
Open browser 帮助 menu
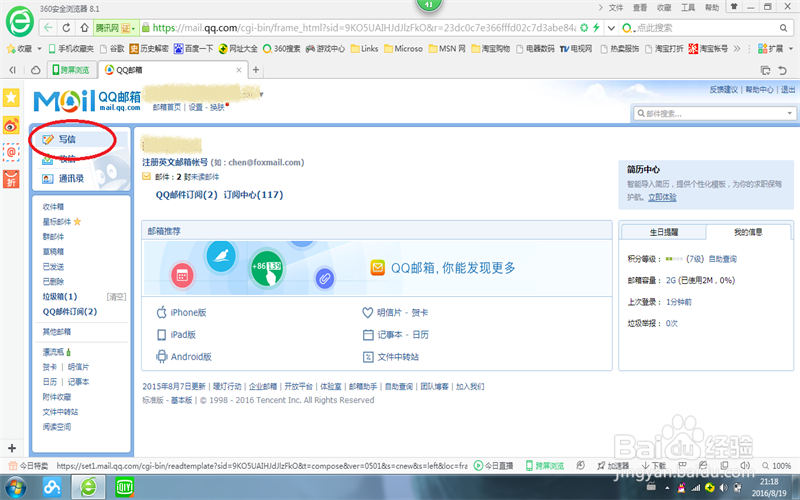click(x=712, y=8)
